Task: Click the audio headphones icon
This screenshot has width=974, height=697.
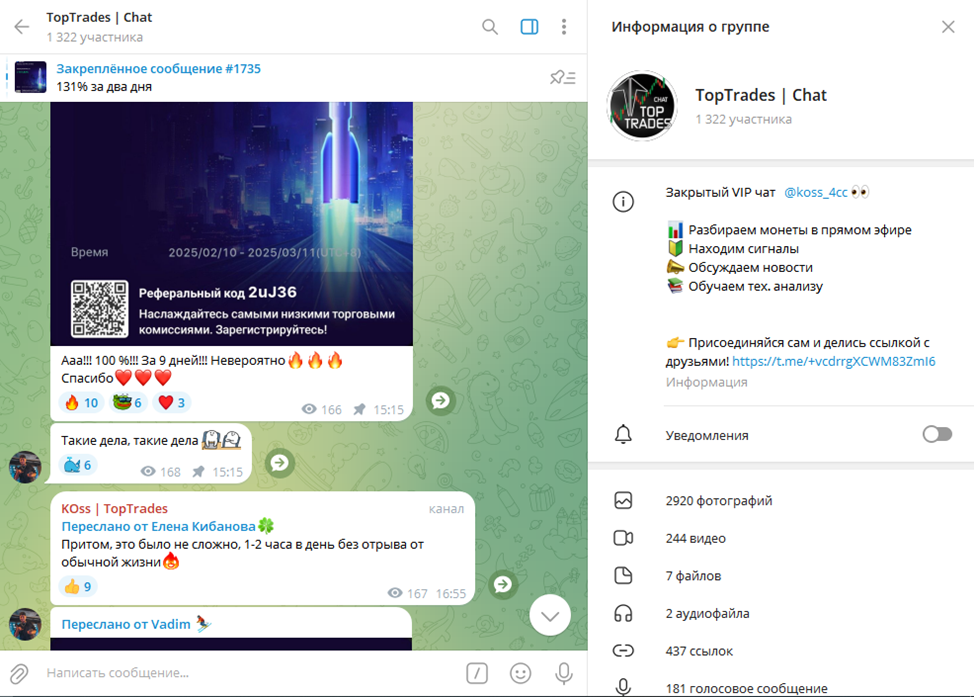Action: coord(623,614)
